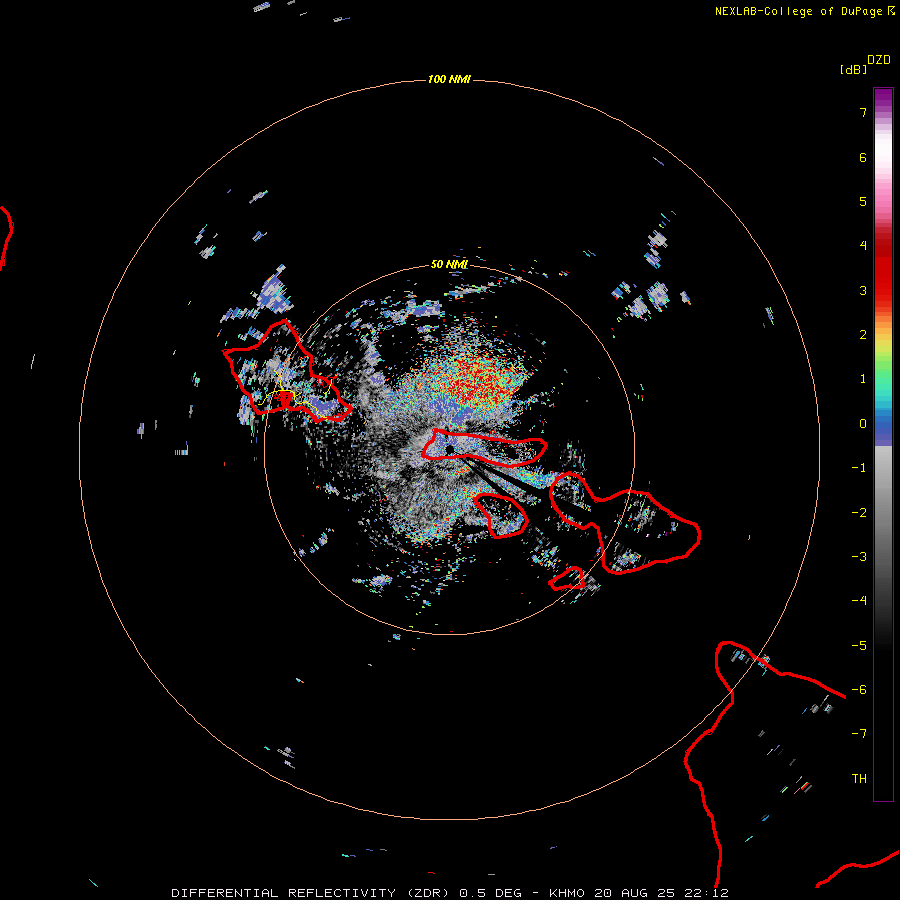Click the -2 value on color scale
This screenshot has height=900, width=900.
click(x=859, y=513)
